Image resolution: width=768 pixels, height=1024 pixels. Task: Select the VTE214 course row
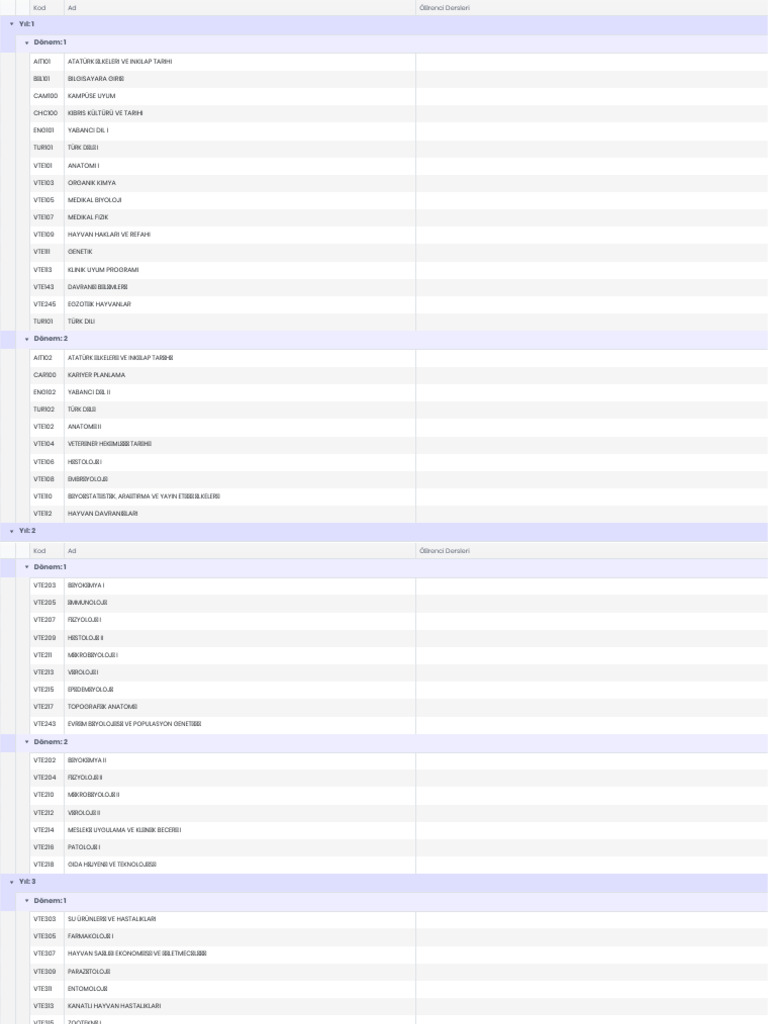(x=398, y=830)
